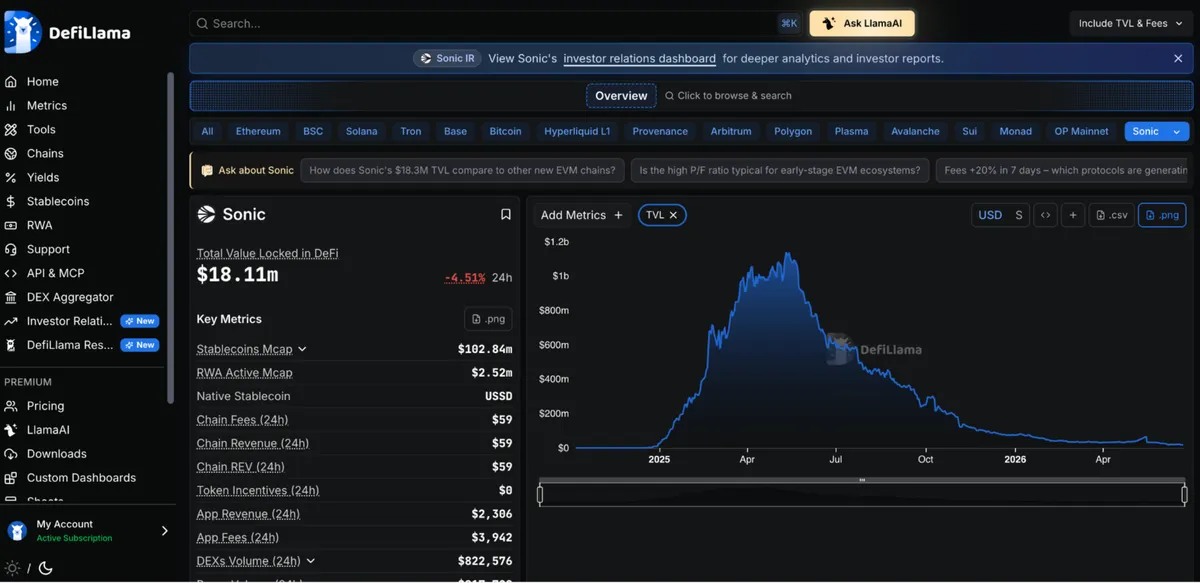Open Home via its sidebar icon
This screenshot has height=583, width=1200.
[x=11, y=82]
